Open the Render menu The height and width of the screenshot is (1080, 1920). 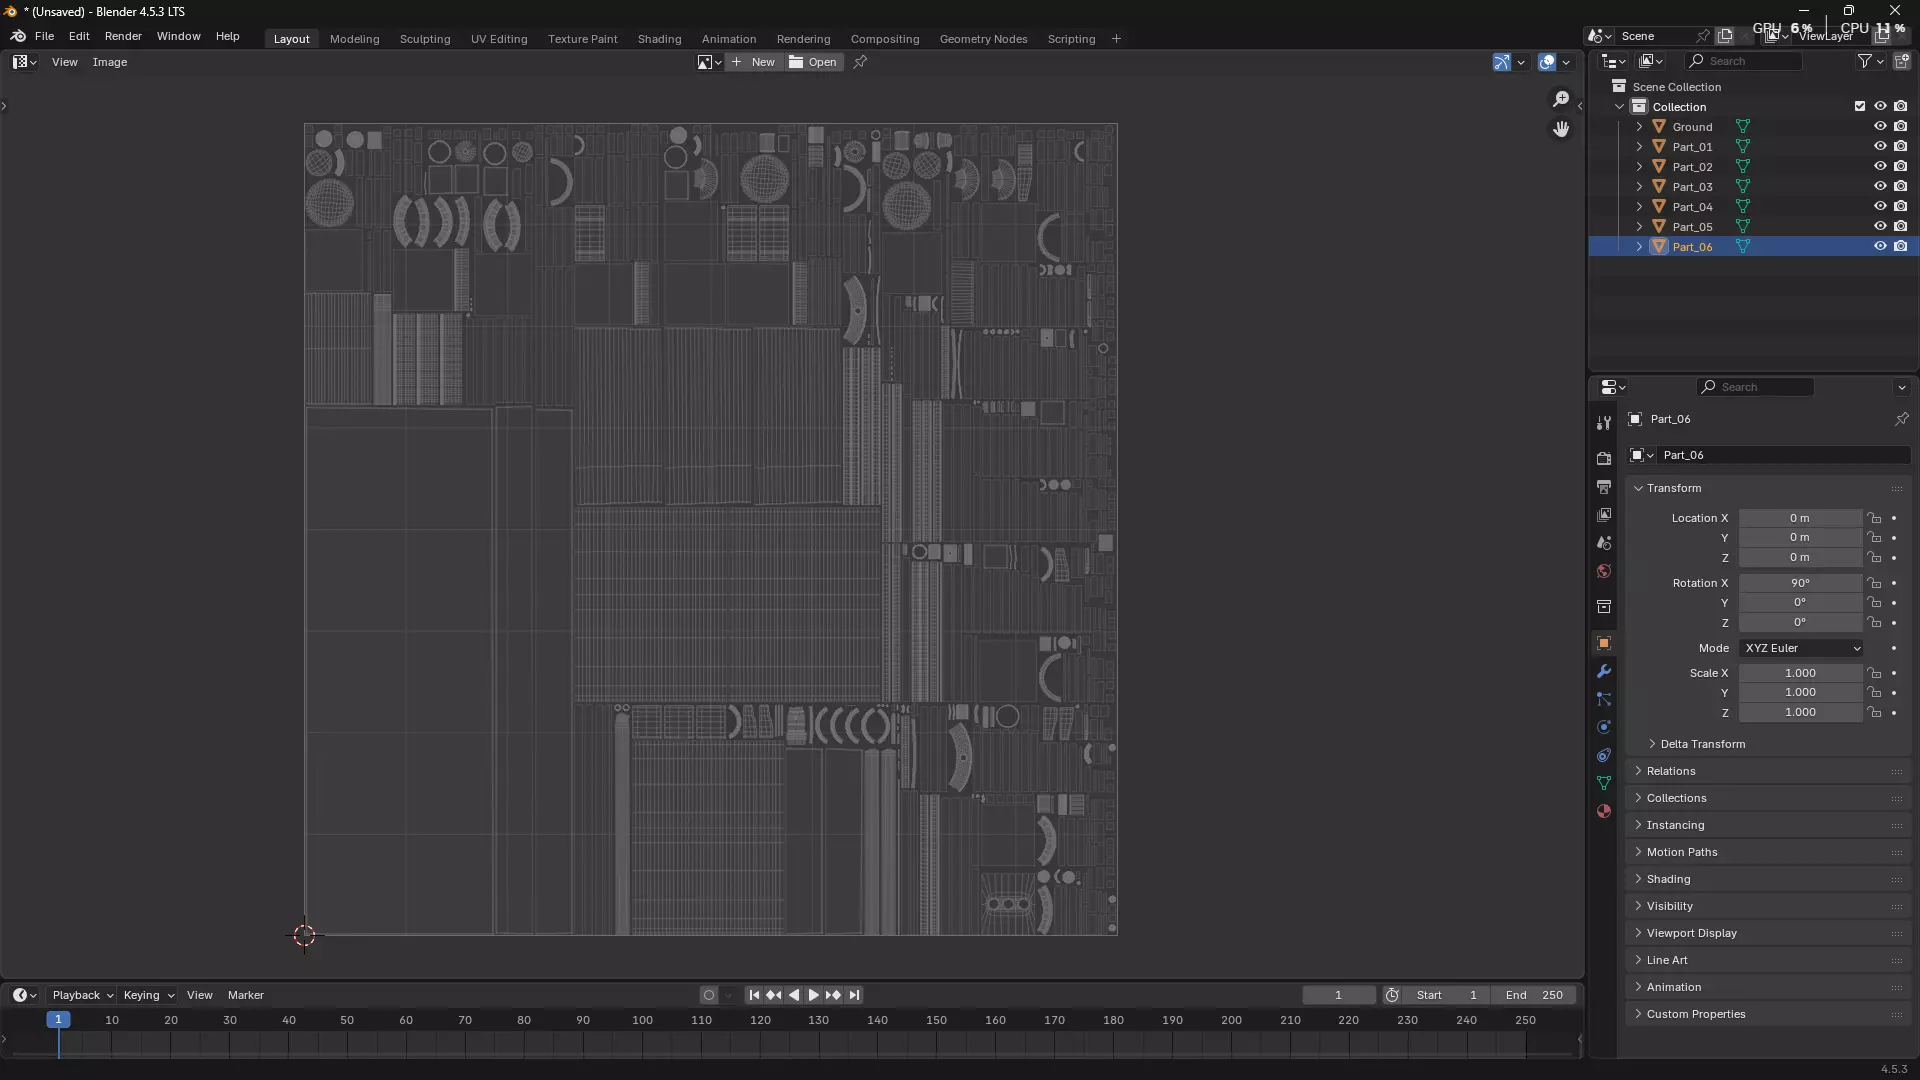[x=123, y=36]
